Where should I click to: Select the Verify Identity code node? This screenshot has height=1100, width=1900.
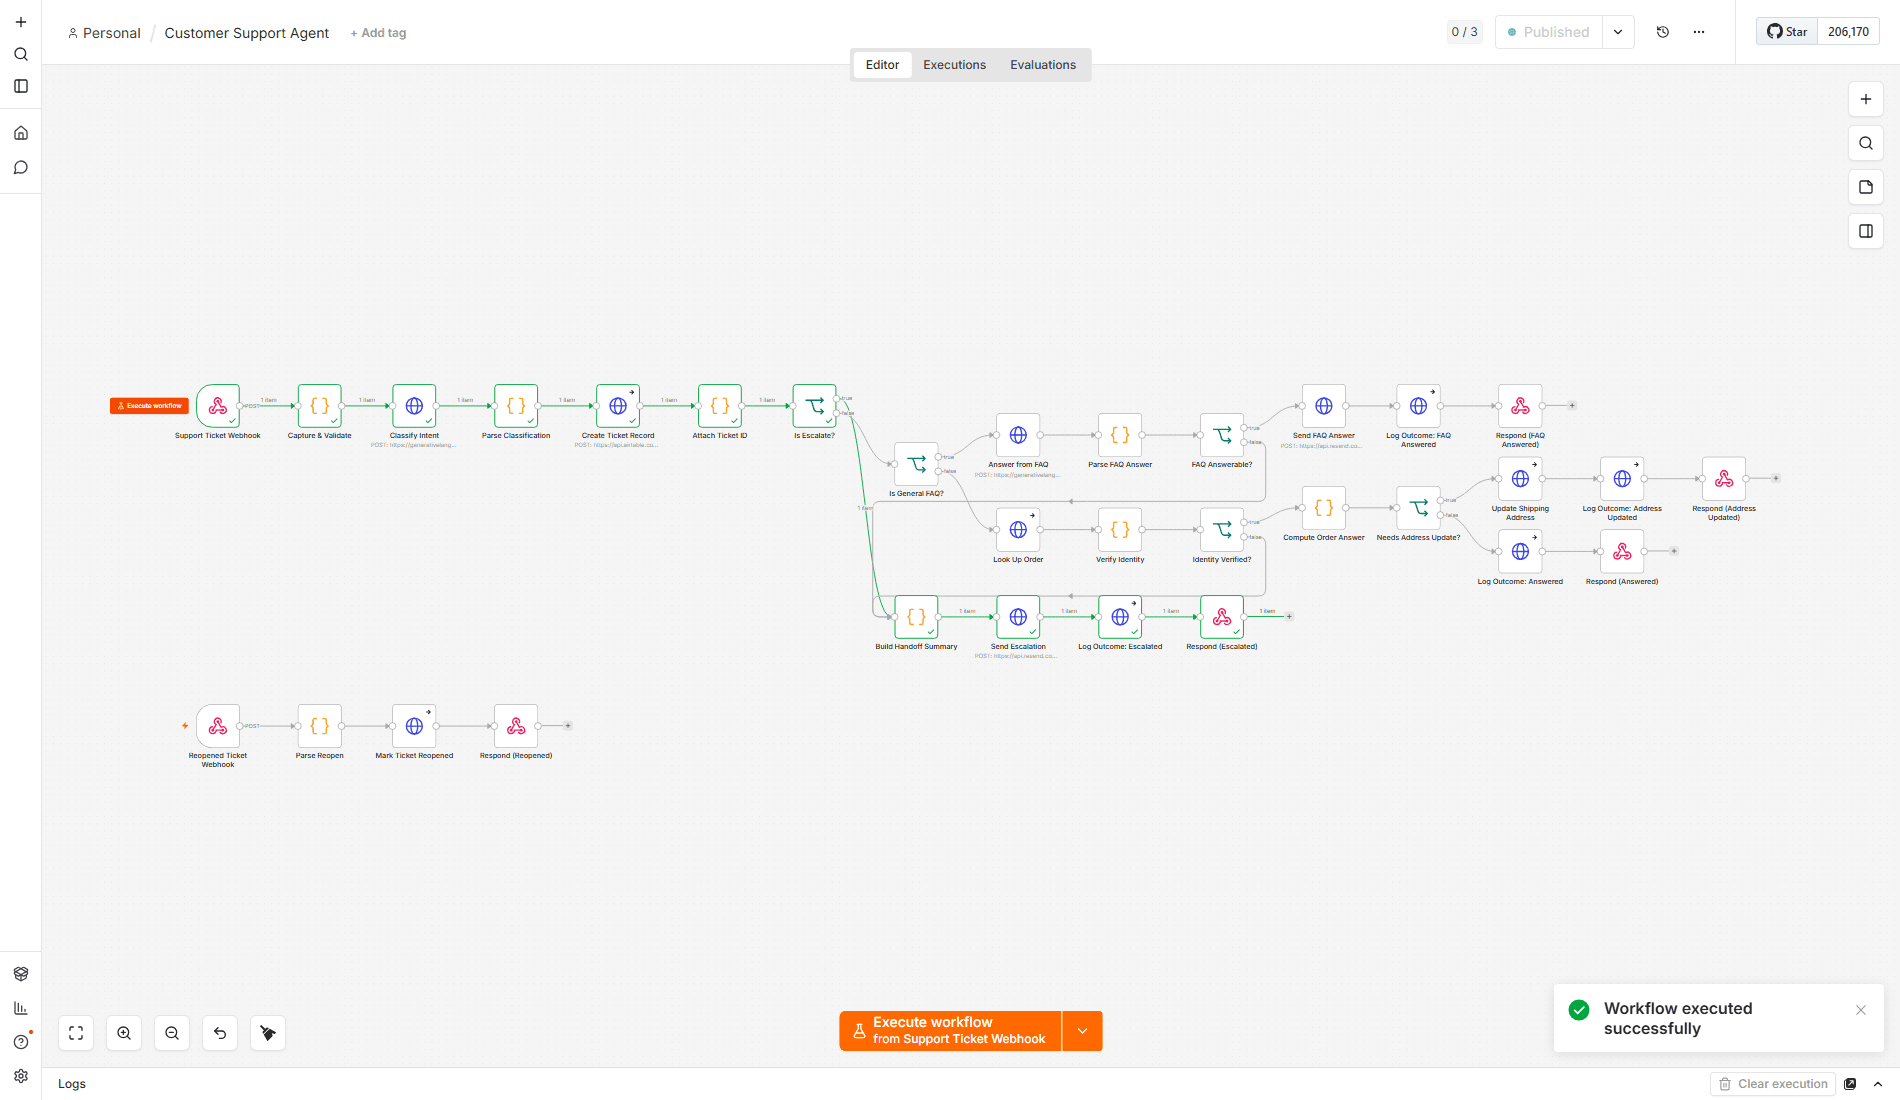(x=1120, y=530)
